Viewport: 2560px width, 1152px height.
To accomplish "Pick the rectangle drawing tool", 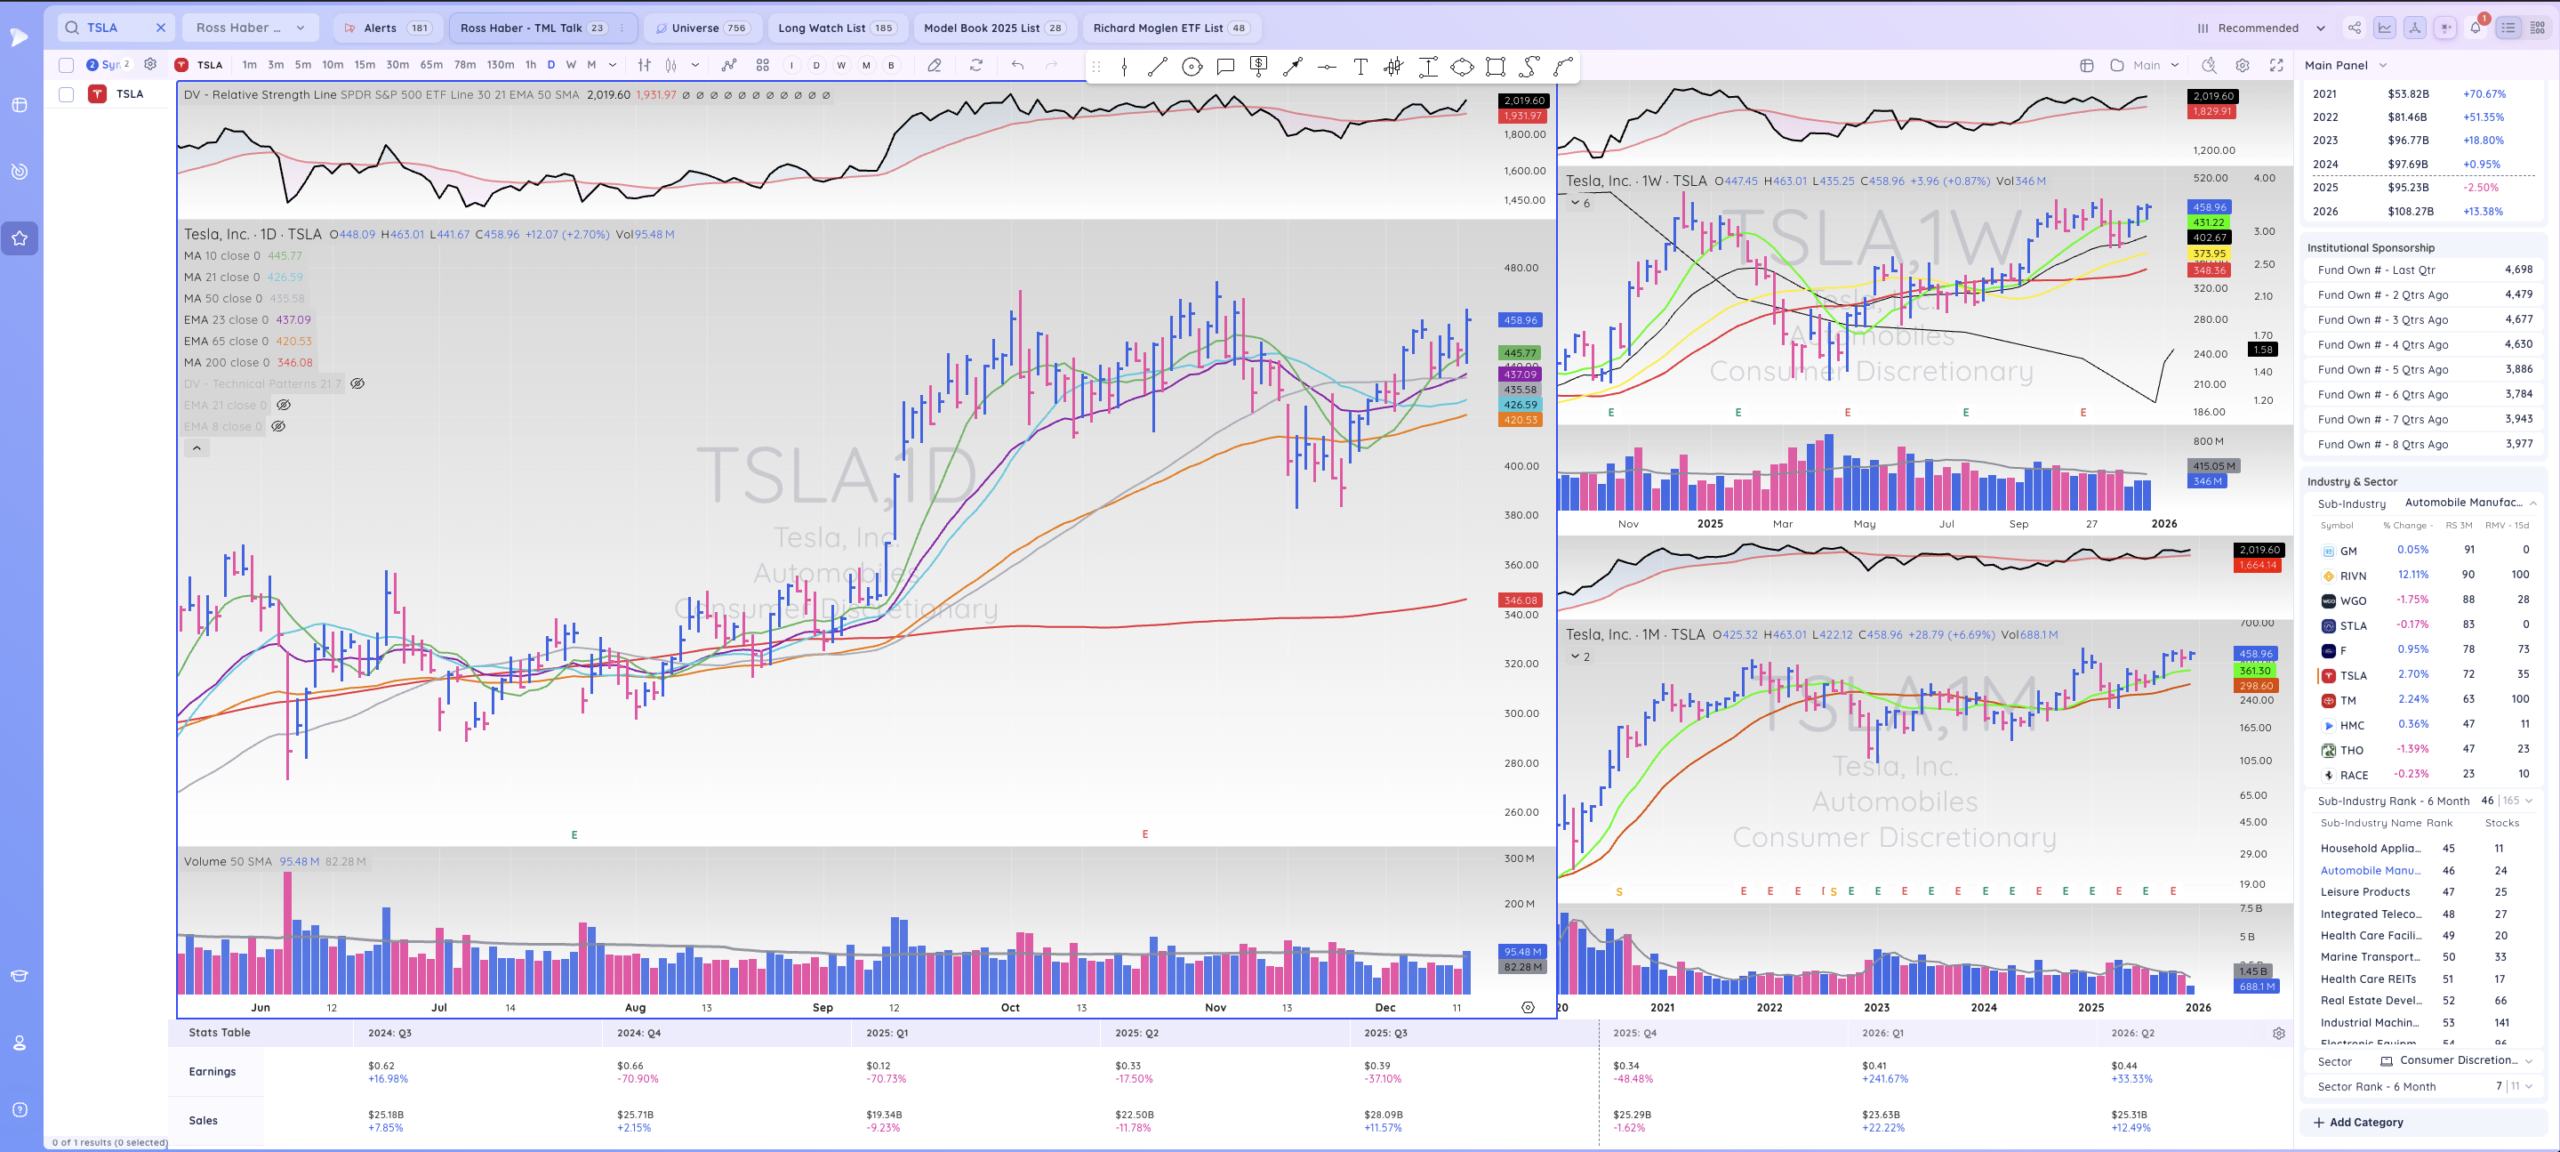I will (x=1495, y=66).
